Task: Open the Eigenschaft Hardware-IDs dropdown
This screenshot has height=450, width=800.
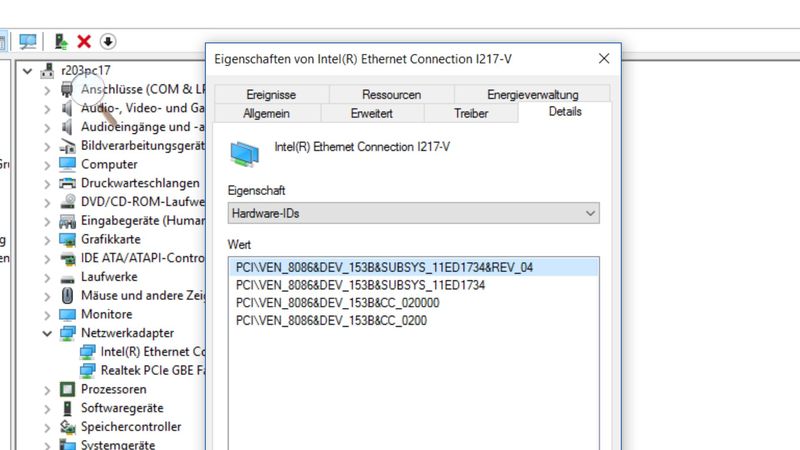Action: click(x=413, y=213)
